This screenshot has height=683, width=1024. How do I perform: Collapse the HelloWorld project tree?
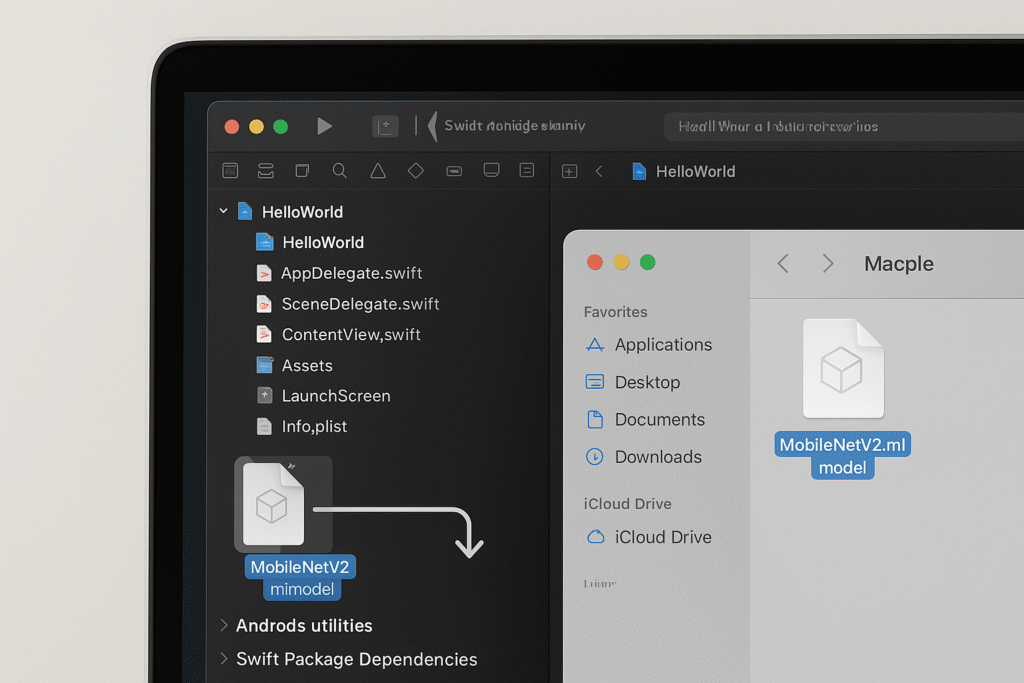pyautogui.click(x=223, y=211)
